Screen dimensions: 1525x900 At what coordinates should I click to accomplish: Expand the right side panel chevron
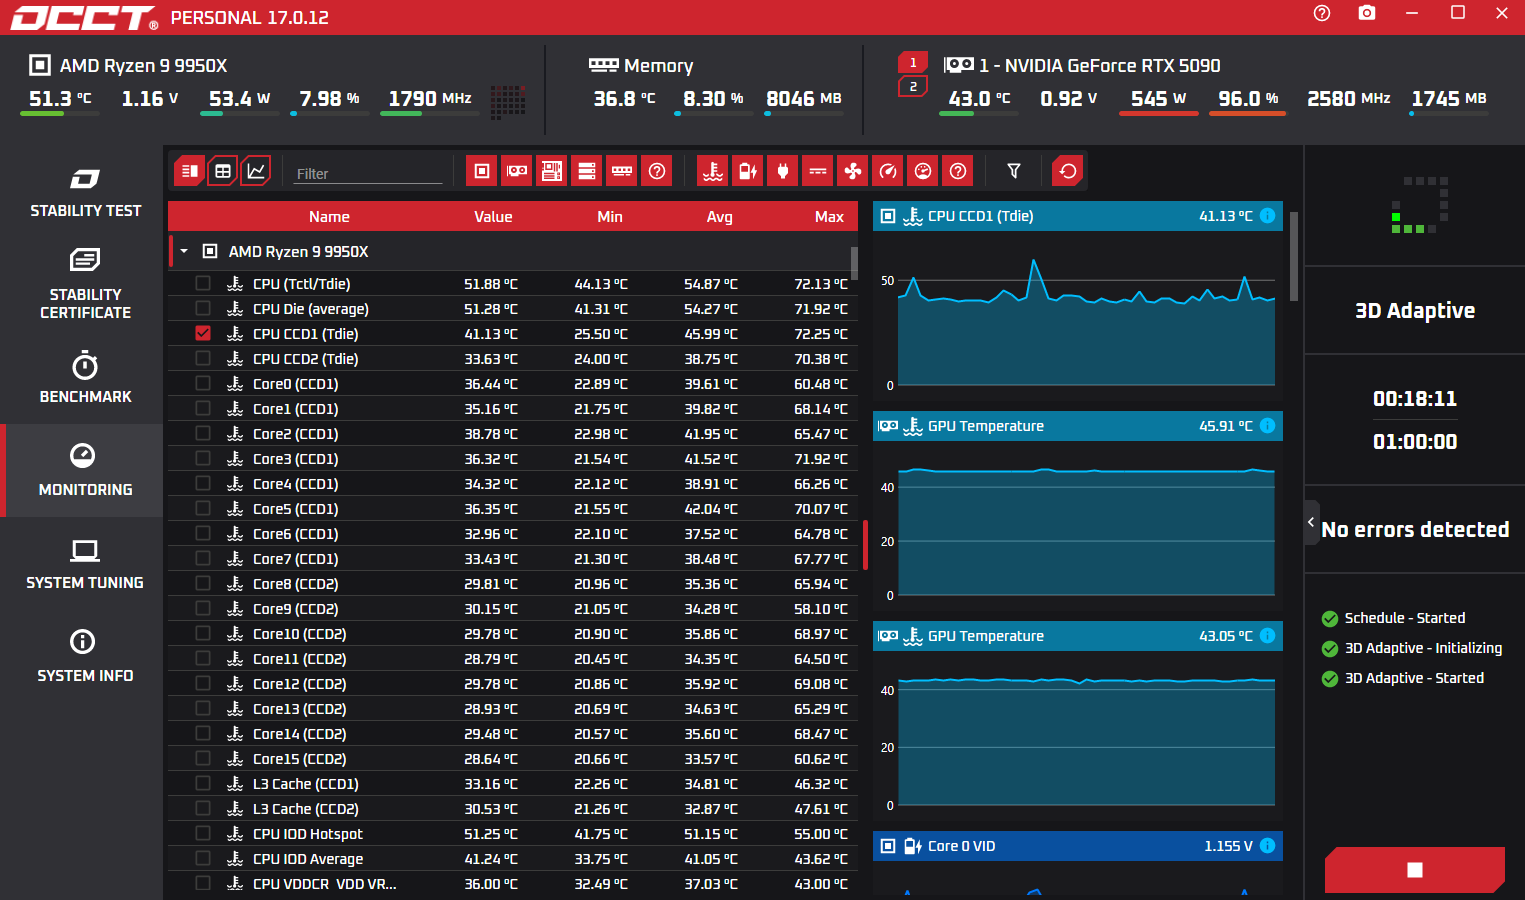click(1311, 522)
